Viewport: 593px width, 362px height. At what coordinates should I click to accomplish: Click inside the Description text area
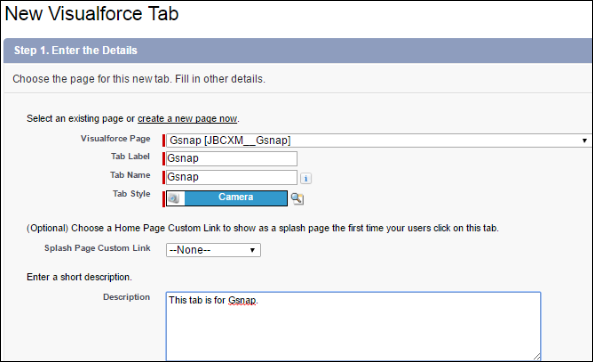pyautogui.click(x=353, y=326)
